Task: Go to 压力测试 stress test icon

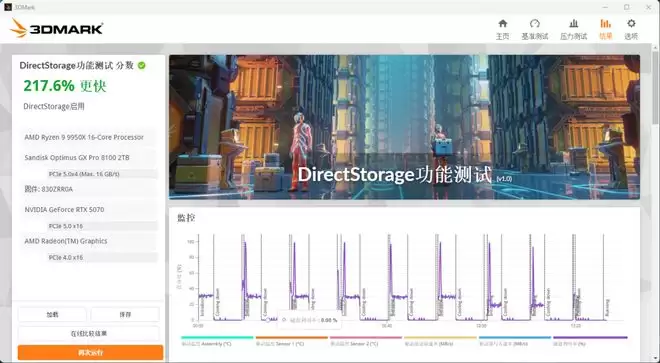Action: [x=573, y=29]
